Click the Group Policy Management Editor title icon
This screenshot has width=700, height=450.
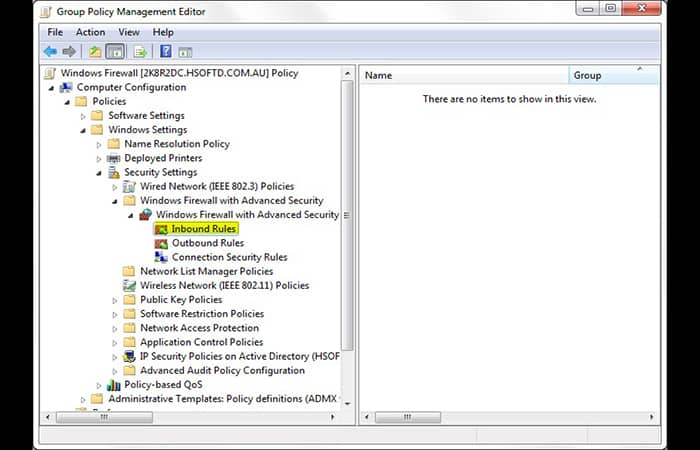click(46, 12)
